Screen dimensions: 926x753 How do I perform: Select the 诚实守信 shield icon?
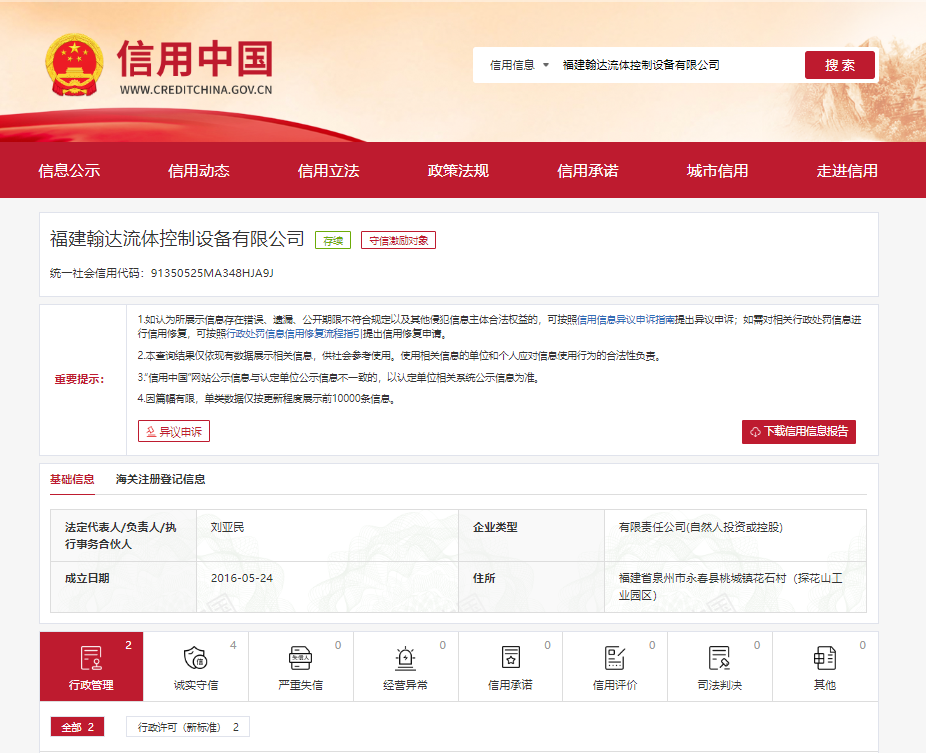(x=195, y=658)
